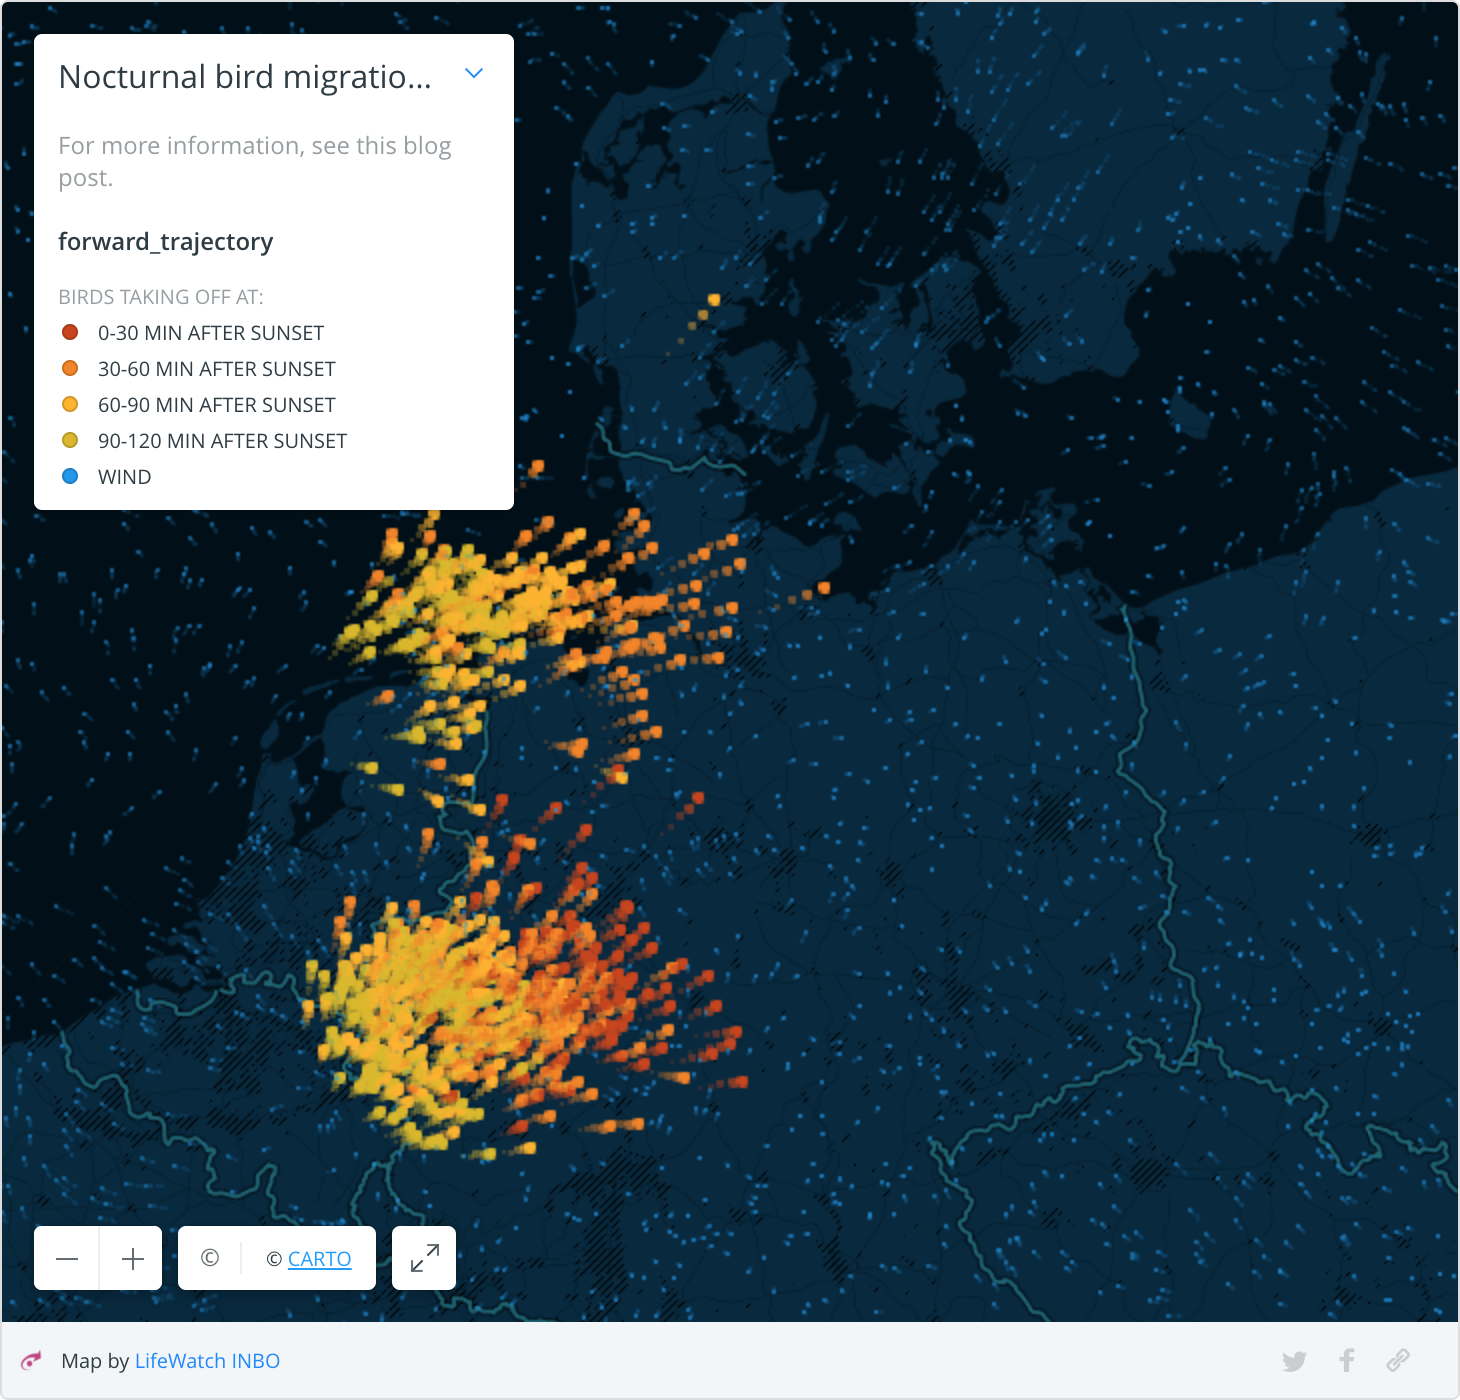Click the 0-30 min after sunset swatch
The image size is (1460, 1400).
click(x=70, y=332)
